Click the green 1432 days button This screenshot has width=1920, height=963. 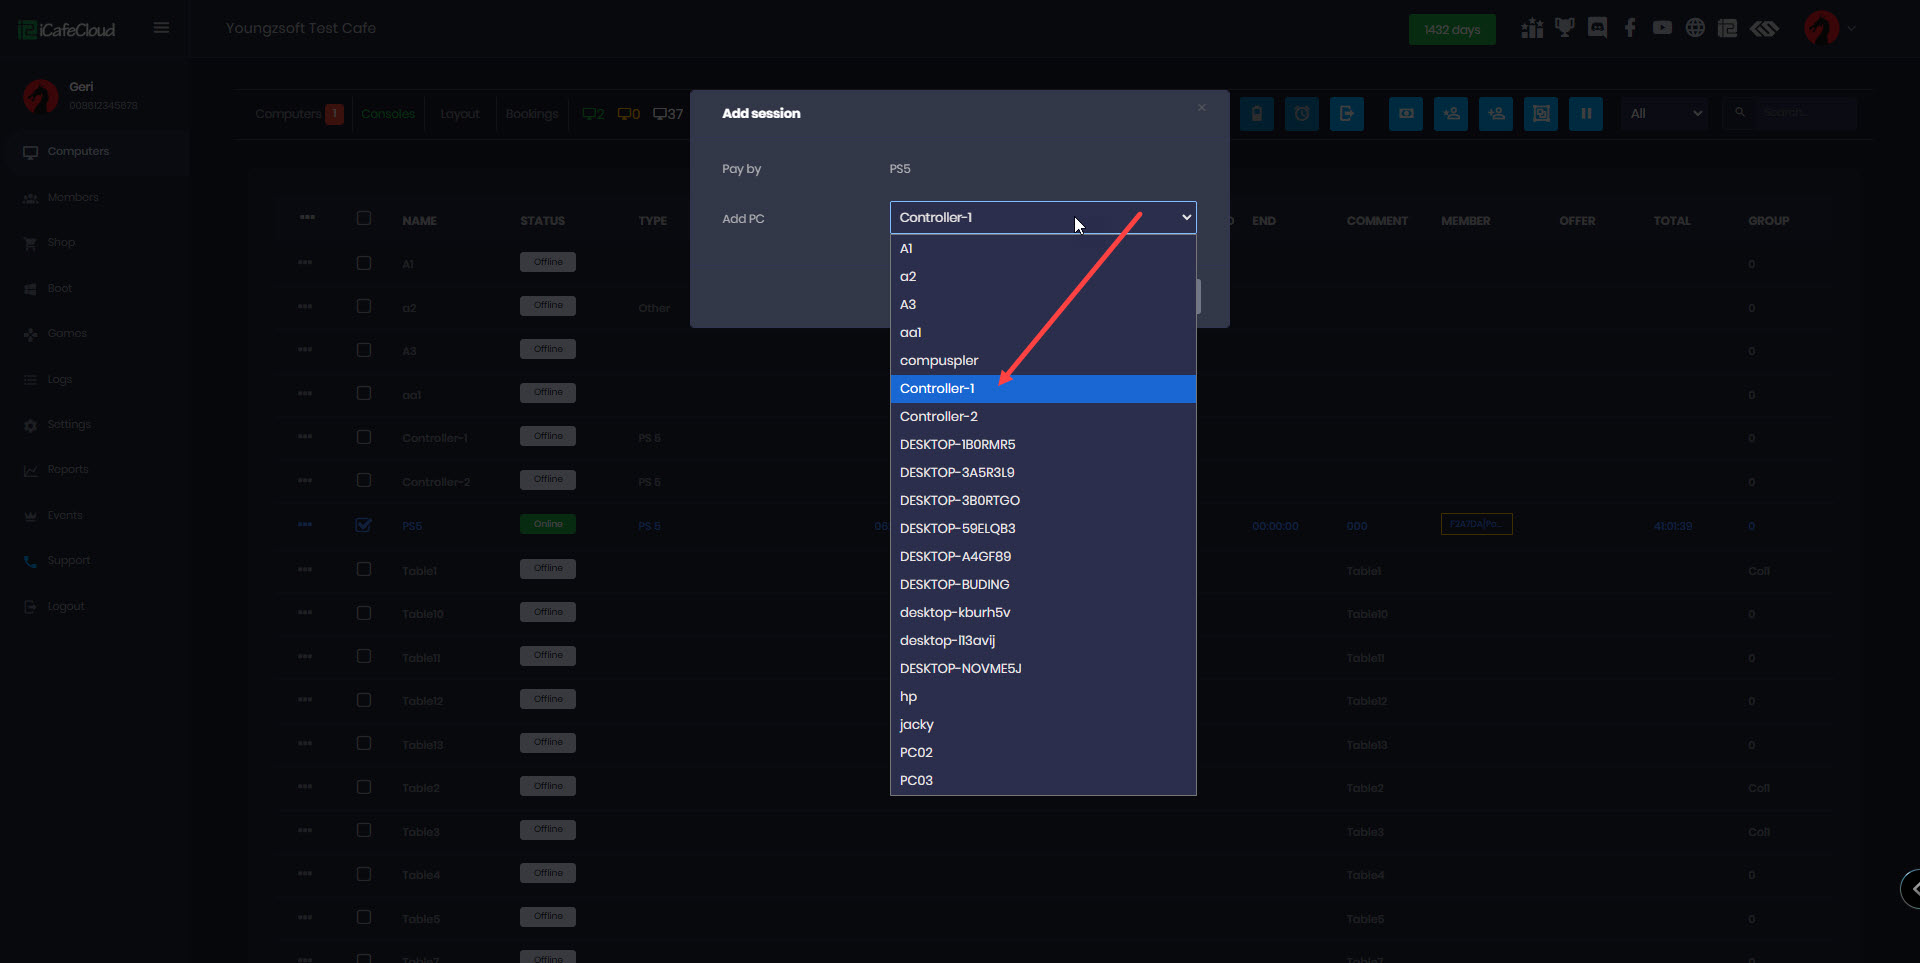pos(1451,30)
